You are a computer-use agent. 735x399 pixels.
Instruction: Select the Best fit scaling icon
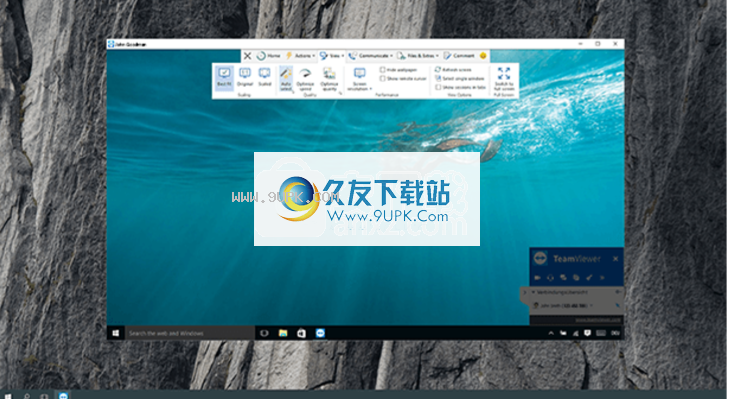(224, 74)
